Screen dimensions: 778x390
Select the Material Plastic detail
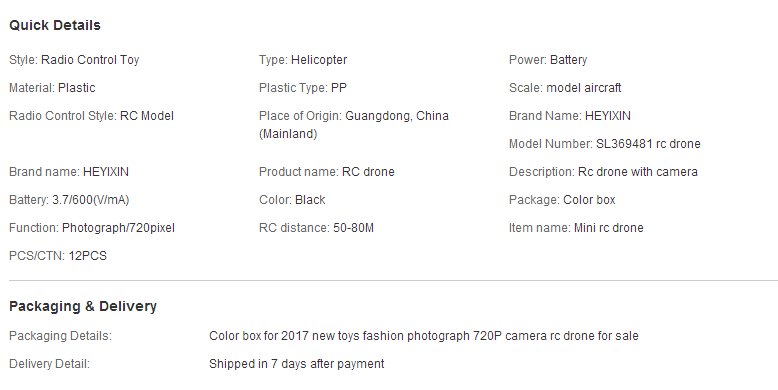coord(52,88)
